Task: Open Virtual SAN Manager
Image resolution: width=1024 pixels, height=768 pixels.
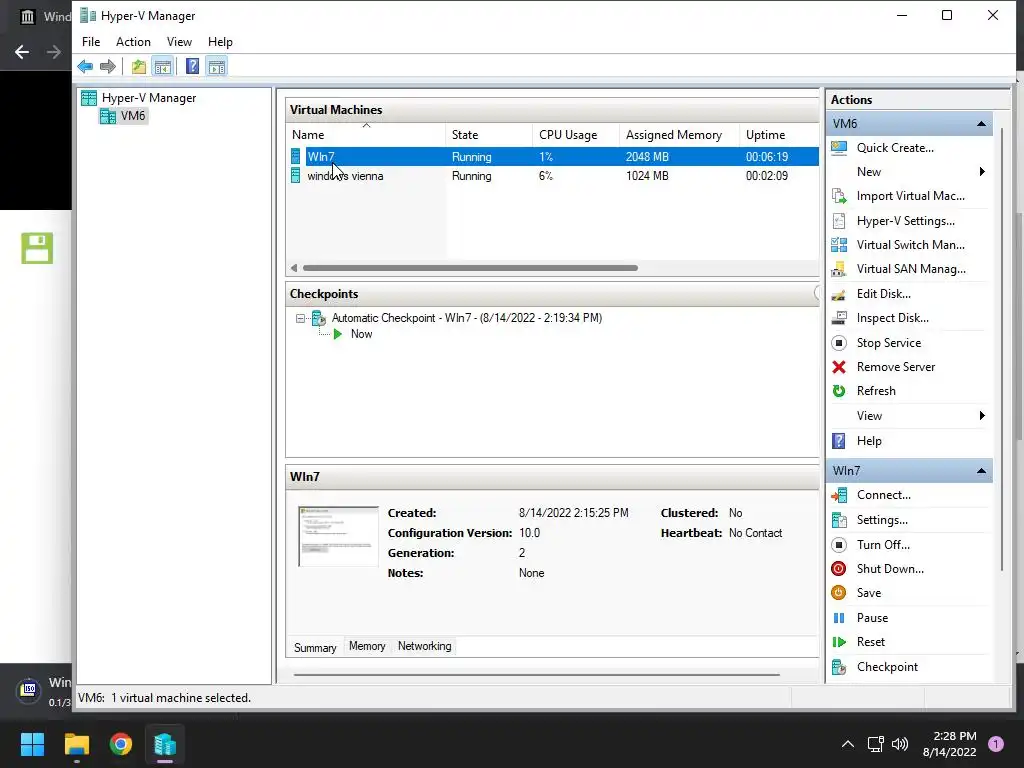Action: point(911,269)
